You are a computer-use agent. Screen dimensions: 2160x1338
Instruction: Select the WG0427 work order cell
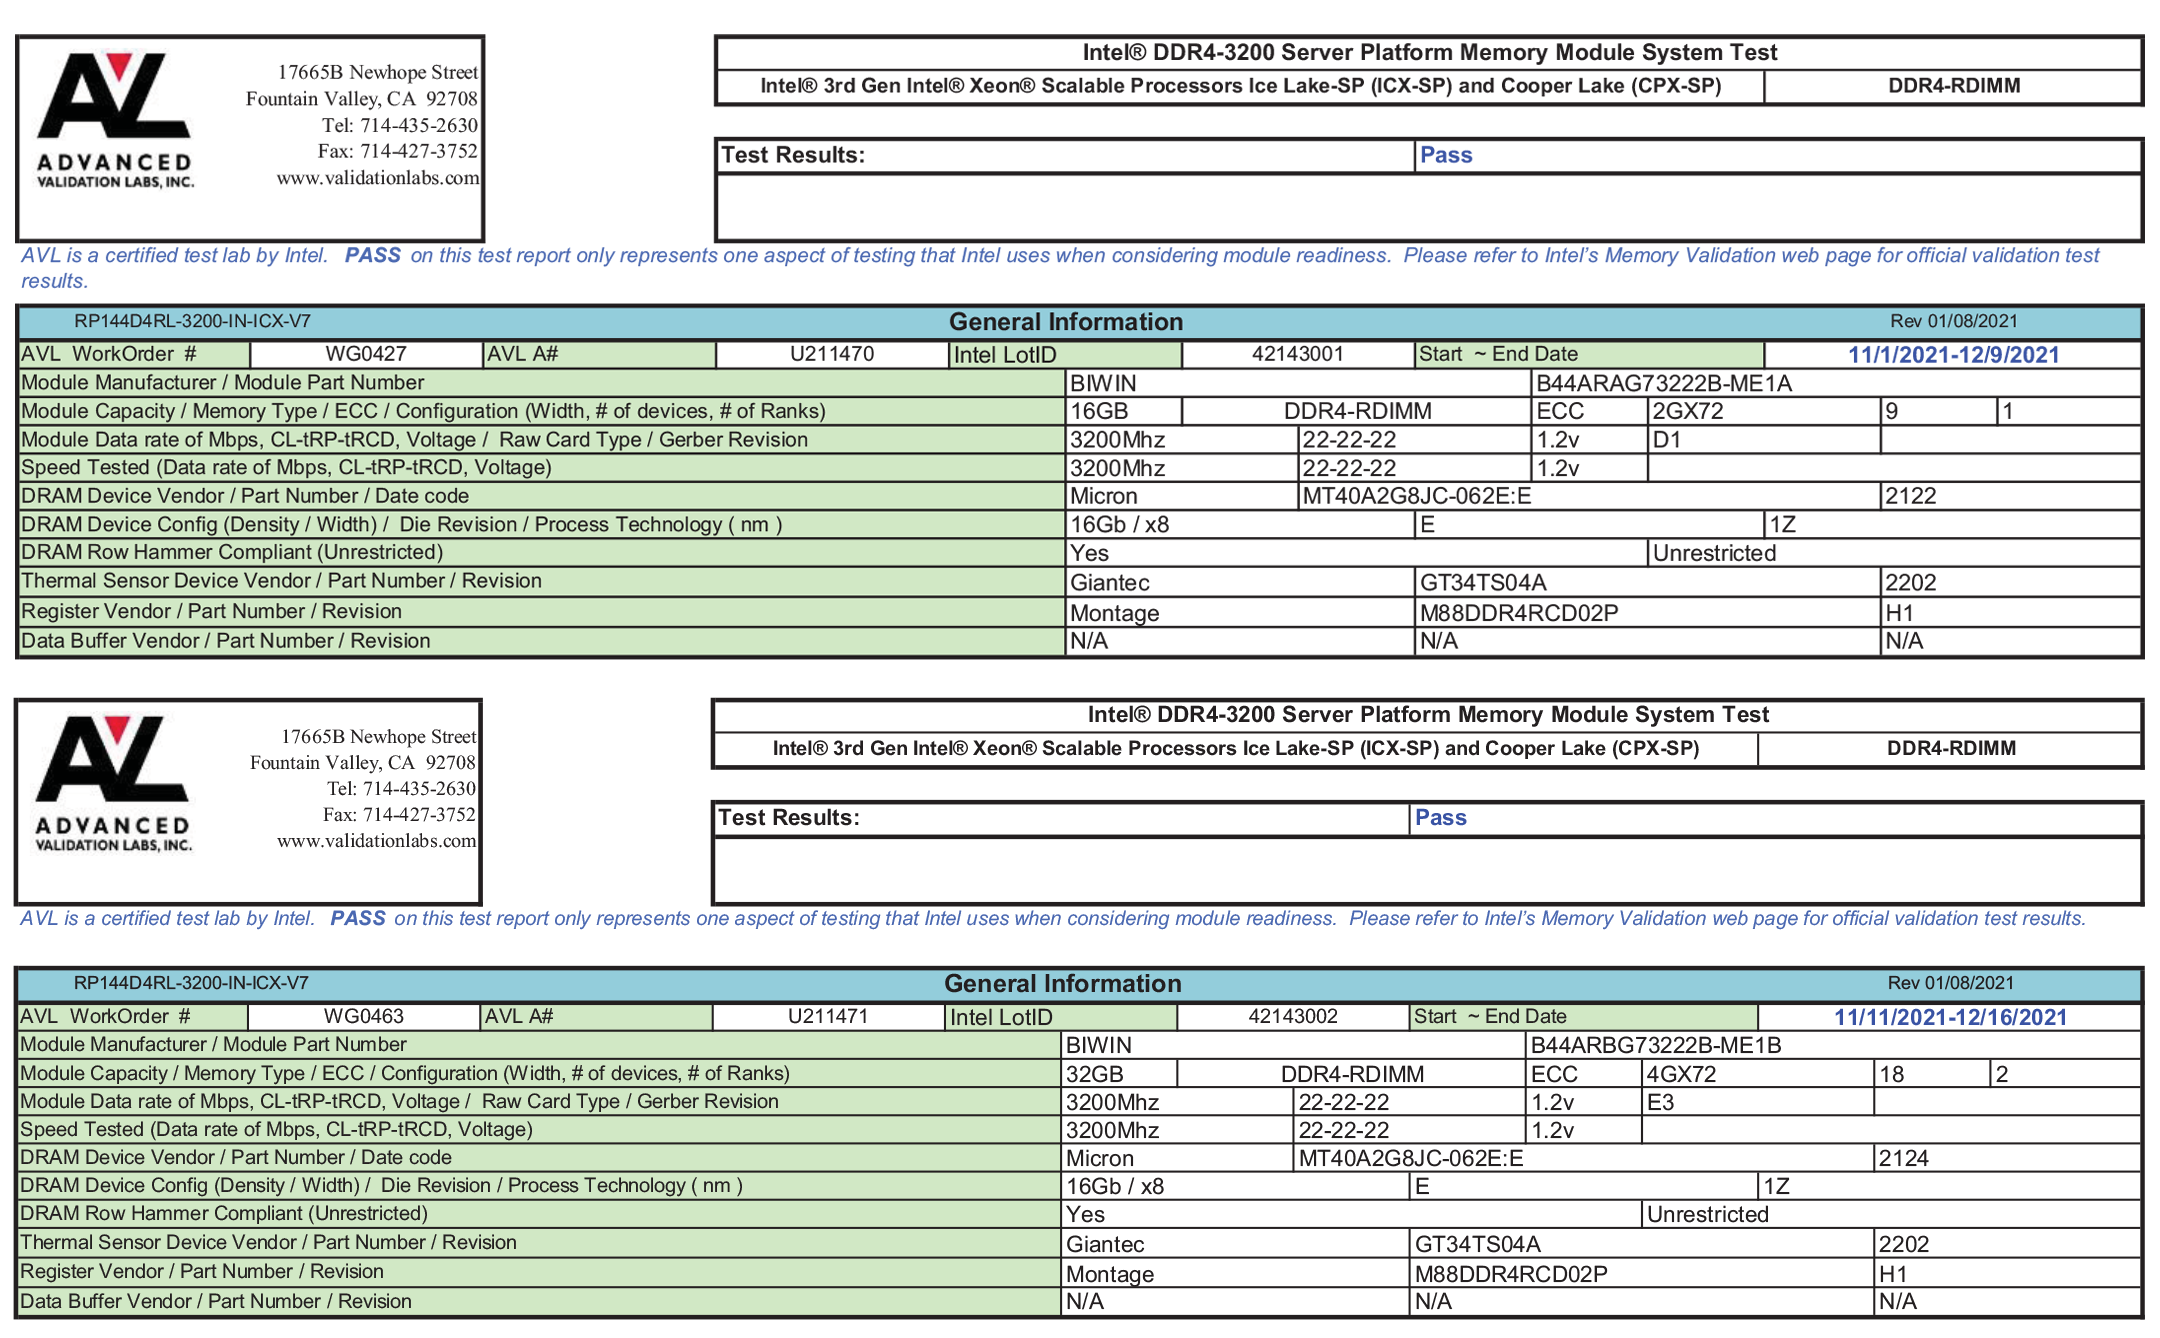click(366, 354)
